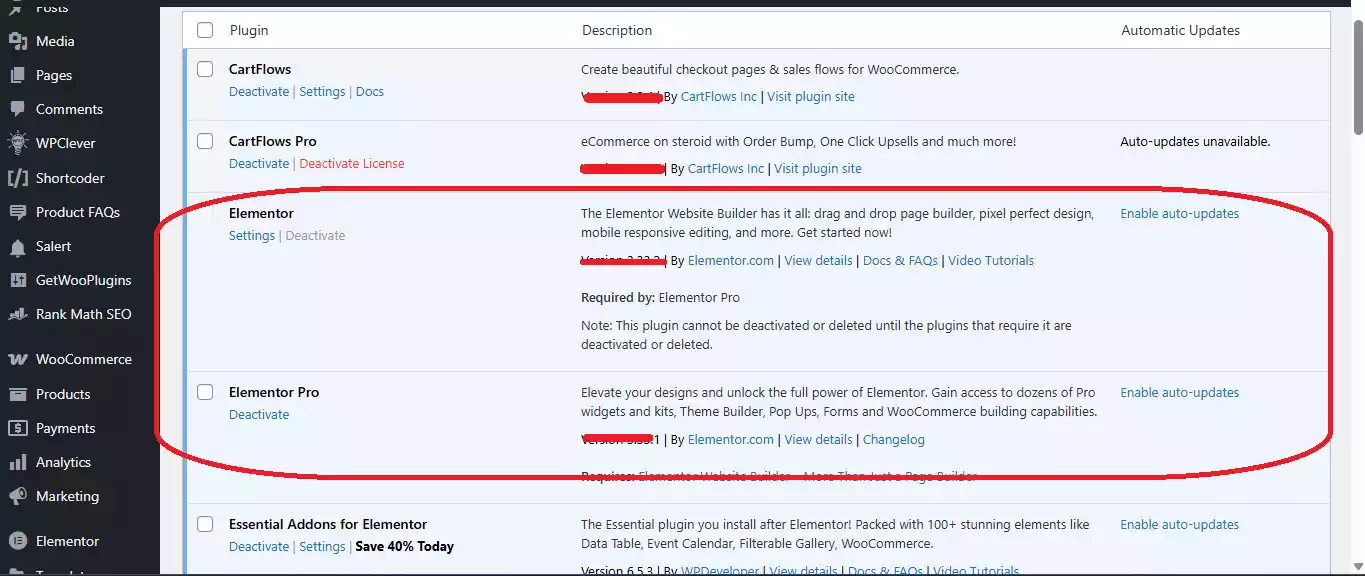Open the Pages sidebar icon

tap(17, 75)
